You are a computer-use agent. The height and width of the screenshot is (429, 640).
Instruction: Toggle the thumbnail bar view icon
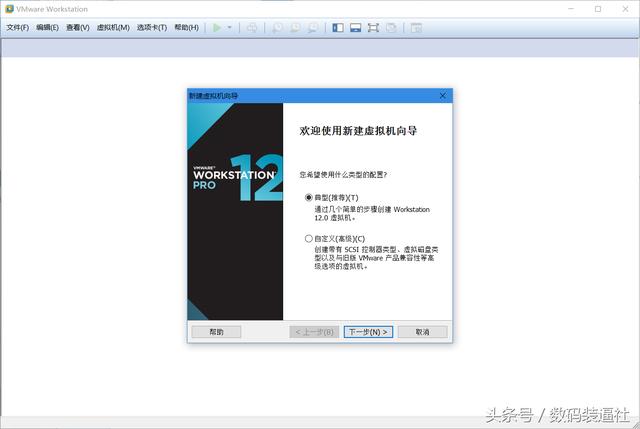(x=356, y=27)
